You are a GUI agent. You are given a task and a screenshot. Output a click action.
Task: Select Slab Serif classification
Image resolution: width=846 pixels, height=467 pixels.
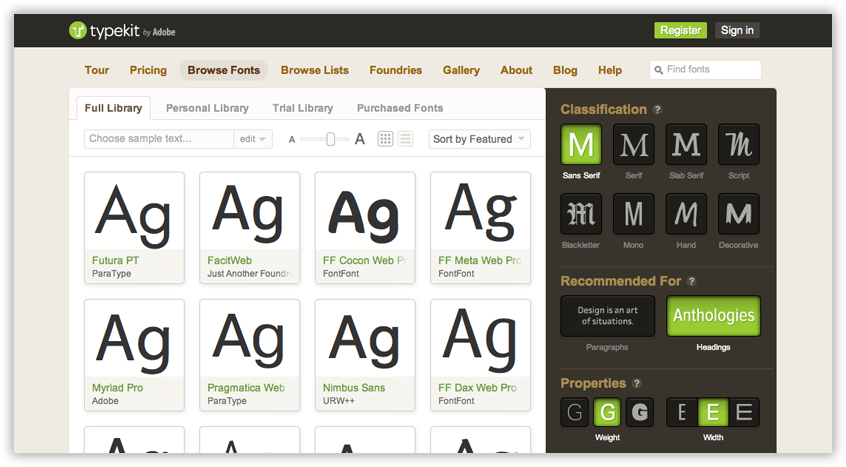(686, 145)
